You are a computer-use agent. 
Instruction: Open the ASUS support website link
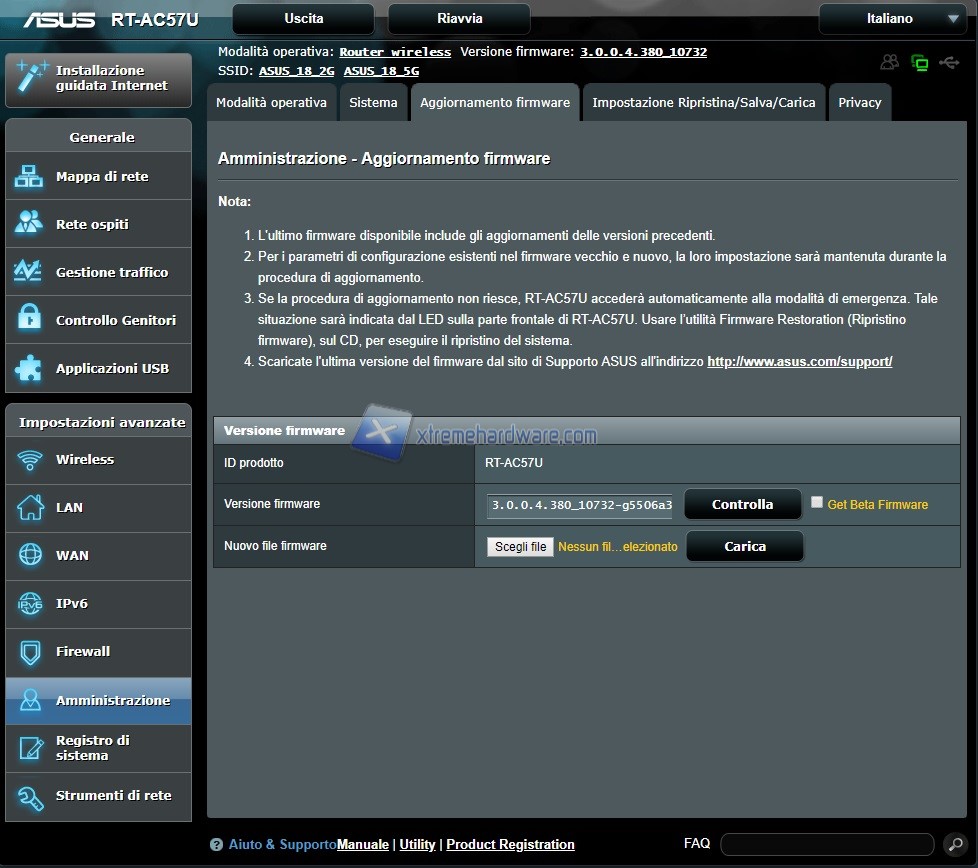coord(799,362)
